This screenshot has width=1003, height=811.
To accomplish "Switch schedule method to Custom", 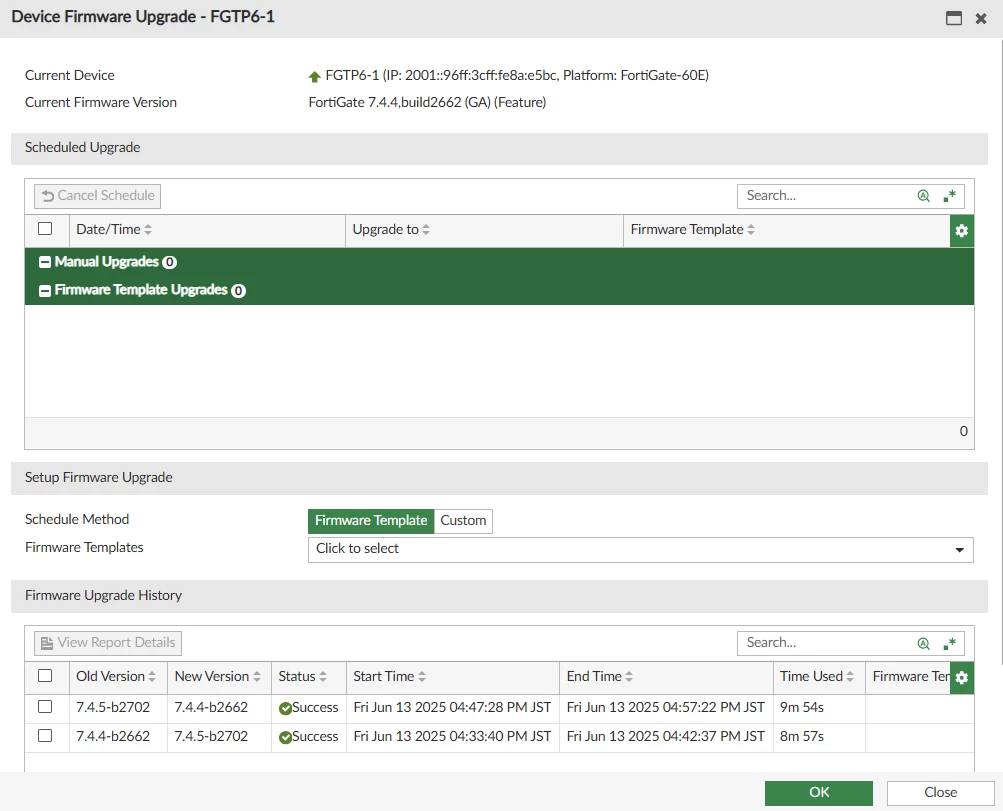I will tap(463, 521).
